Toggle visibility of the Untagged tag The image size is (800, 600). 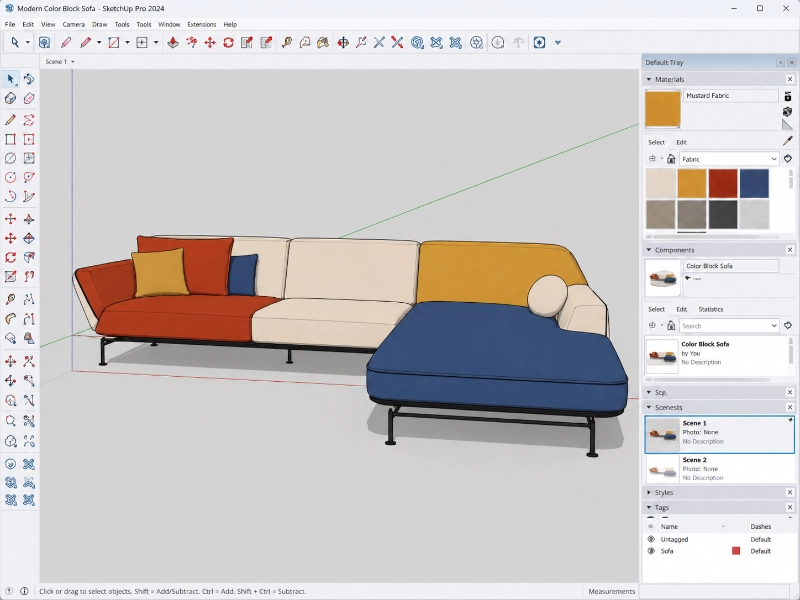[x=651, y=539]
